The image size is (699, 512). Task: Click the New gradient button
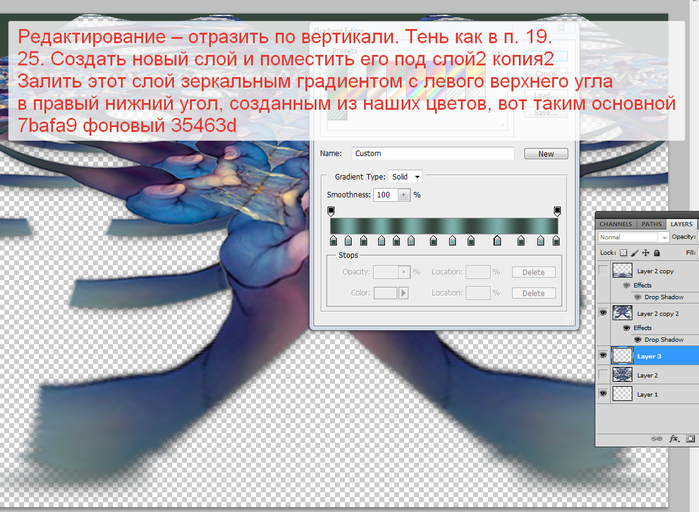pyautogui.click(x=546, y=154)
